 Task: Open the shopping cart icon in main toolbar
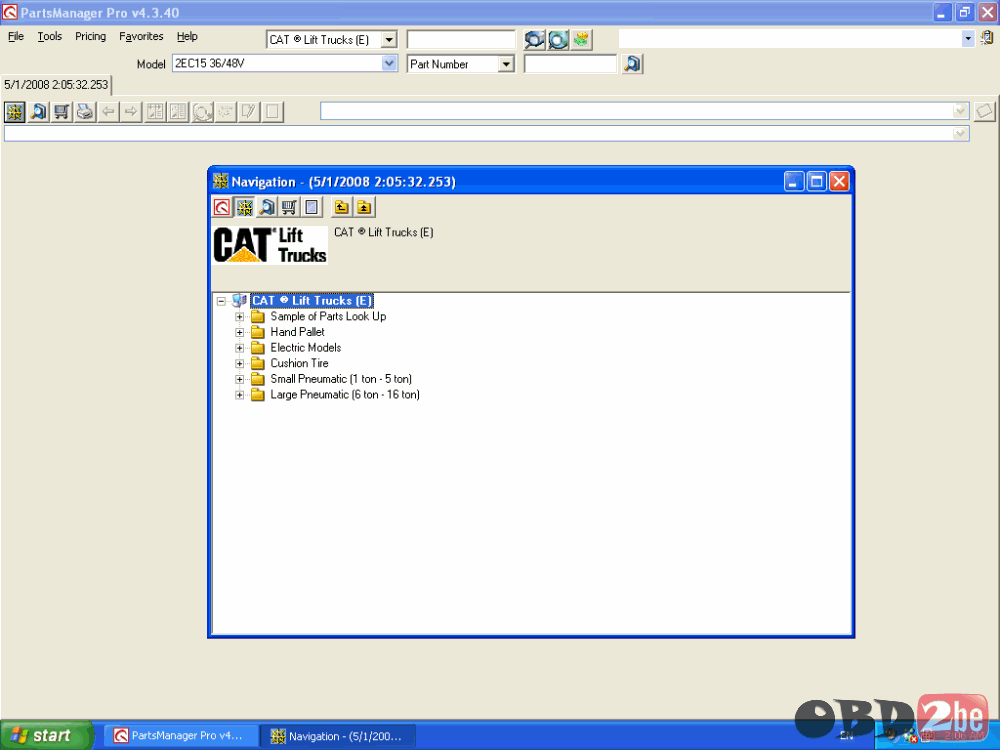tap(61, 112)
